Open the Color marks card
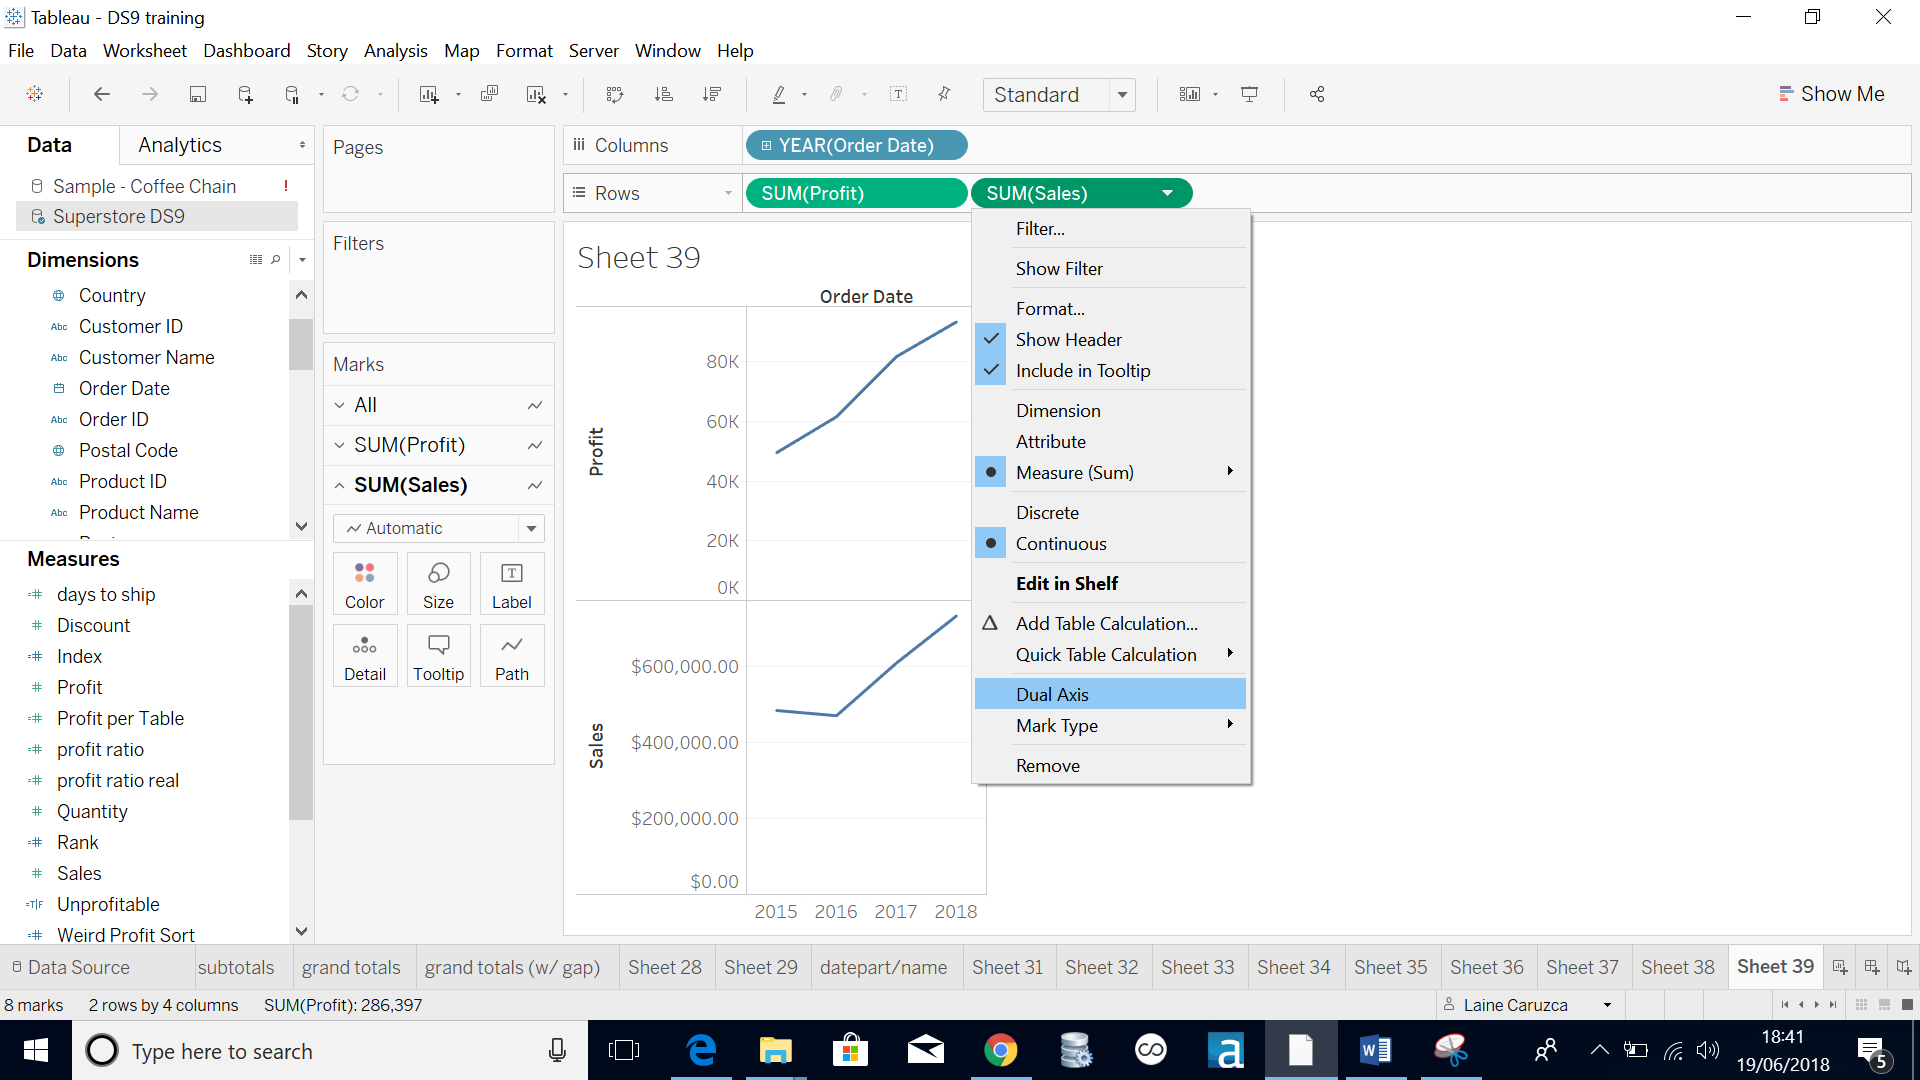 [x=364, y=584]
